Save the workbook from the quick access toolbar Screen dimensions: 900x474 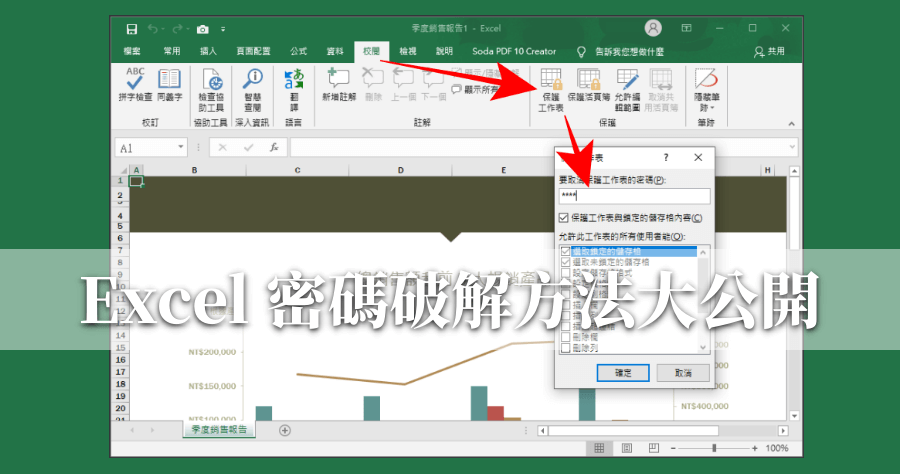(x=131, y=29)
